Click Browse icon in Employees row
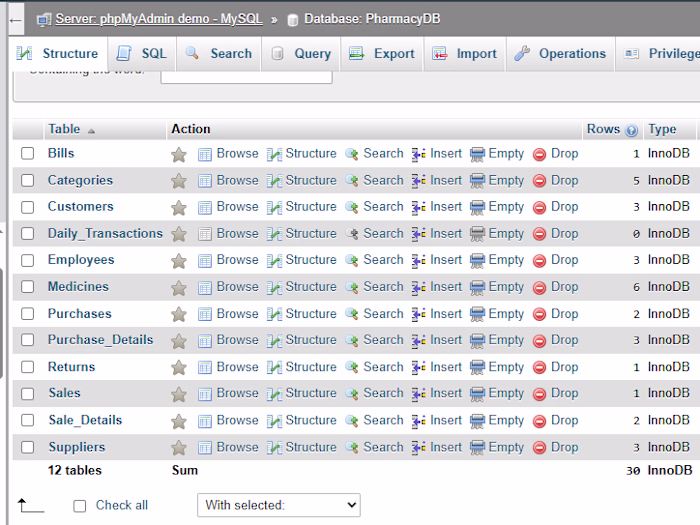This screenshot has width=700, height=525. 204,261
